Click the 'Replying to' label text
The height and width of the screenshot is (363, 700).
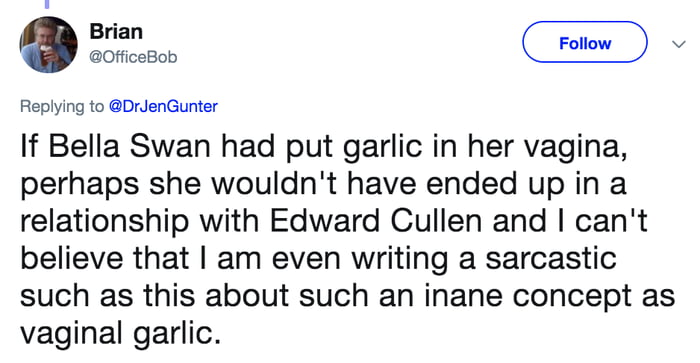click(x=62, y=106)
